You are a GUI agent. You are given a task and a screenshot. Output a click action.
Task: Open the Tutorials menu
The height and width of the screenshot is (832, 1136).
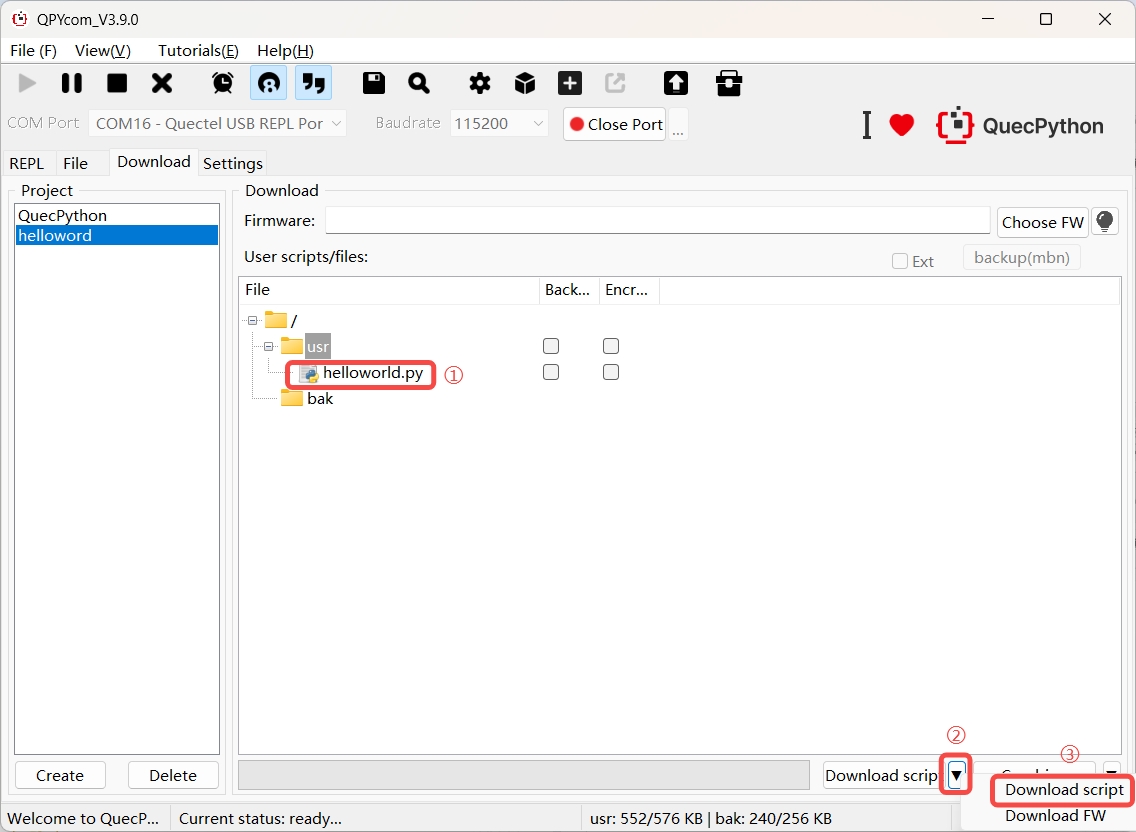click(198, 50)
